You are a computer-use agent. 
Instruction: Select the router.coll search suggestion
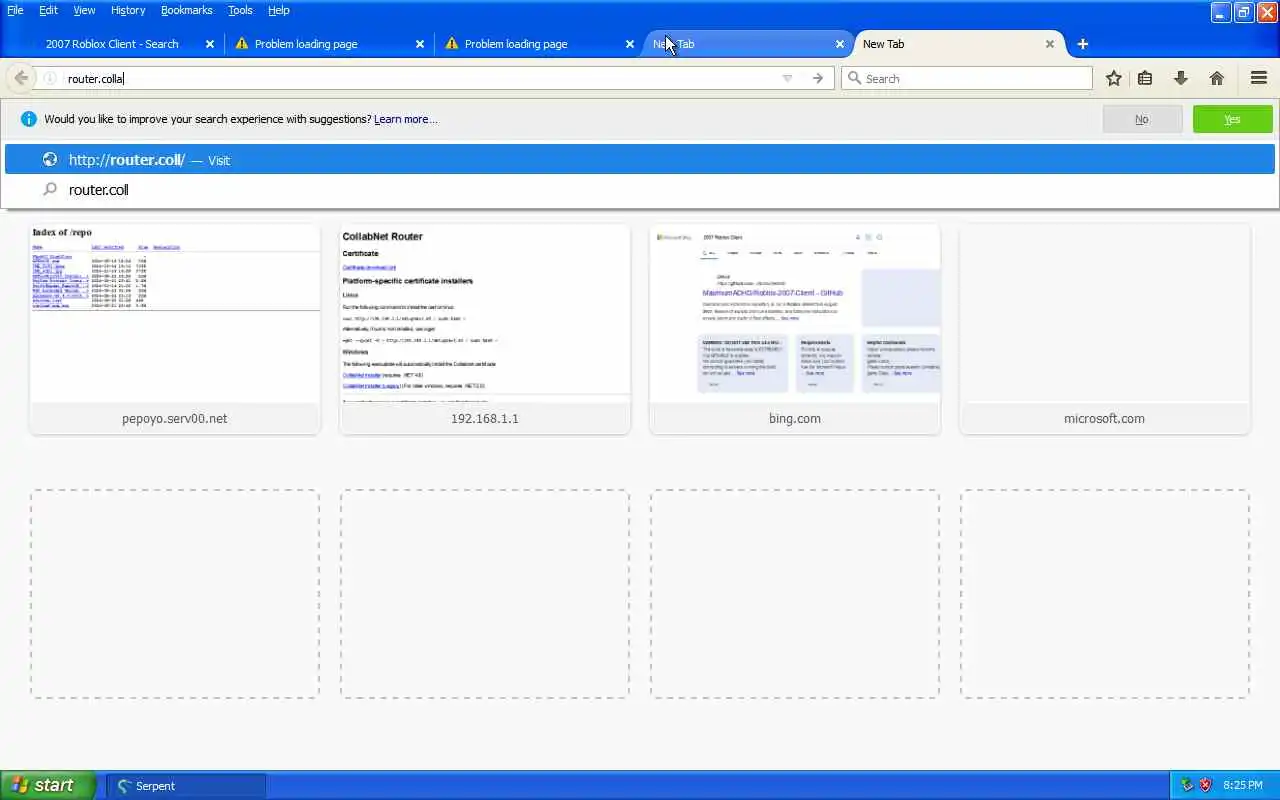click(640, 190)
